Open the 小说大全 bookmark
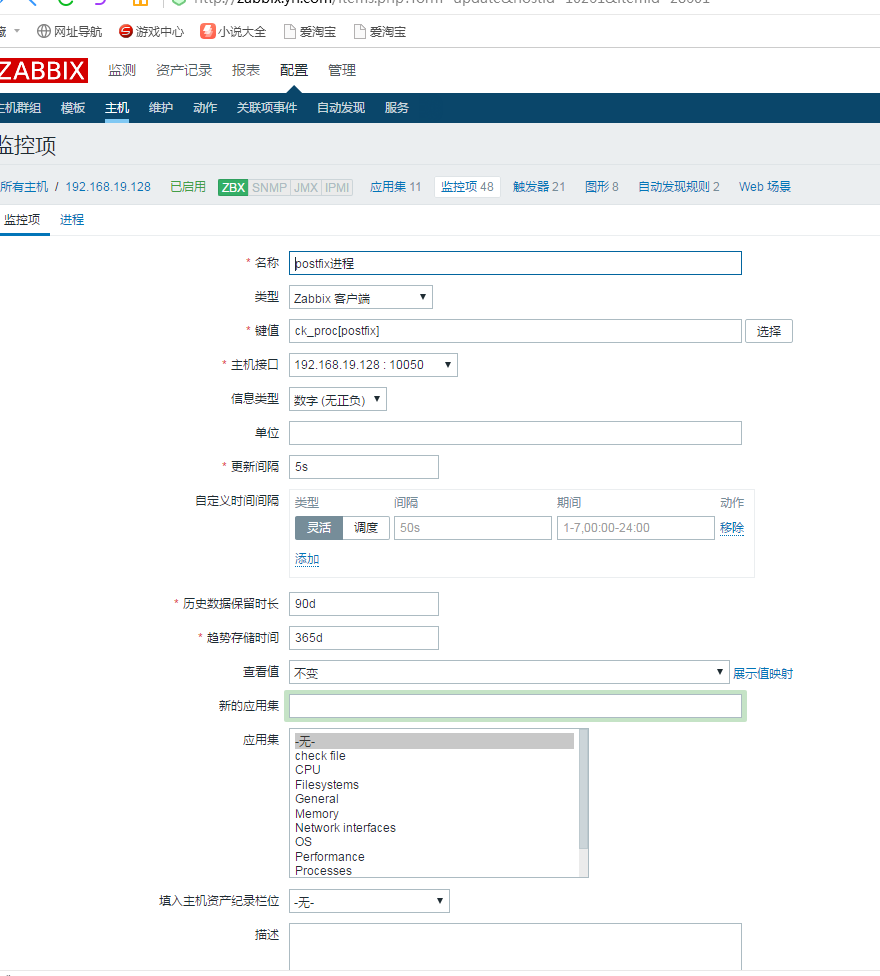Image resolution: width=880 pixels, height=976 pixels. pyautogui.click(x=233, y=32)
